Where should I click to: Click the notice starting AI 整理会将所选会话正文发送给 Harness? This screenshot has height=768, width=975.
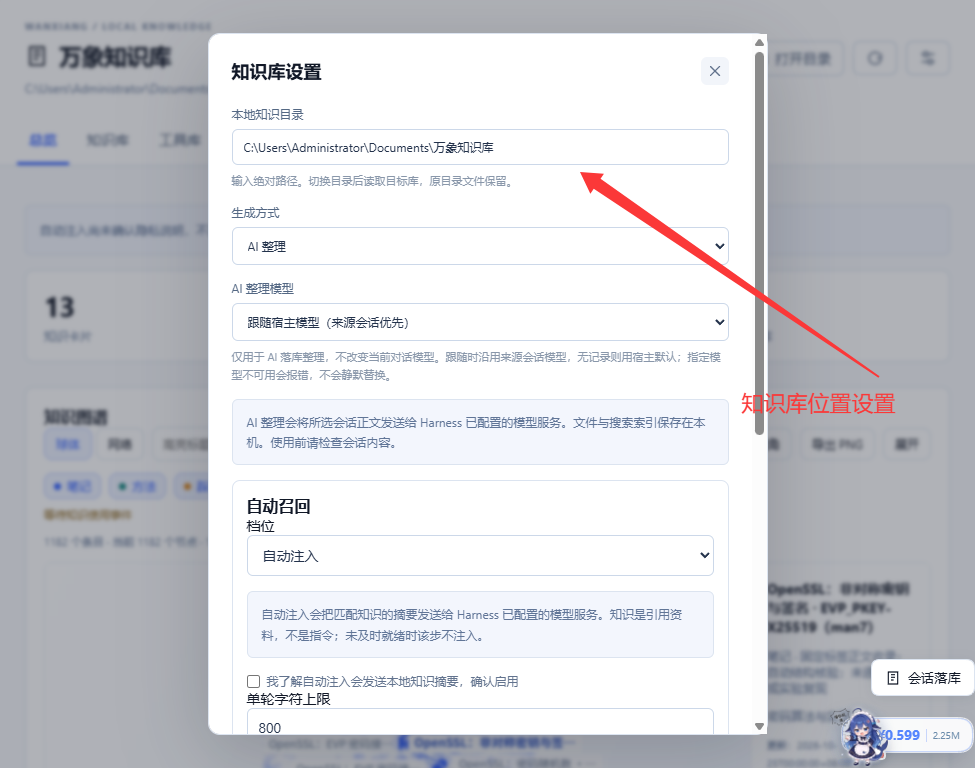[x=480, y=432]
